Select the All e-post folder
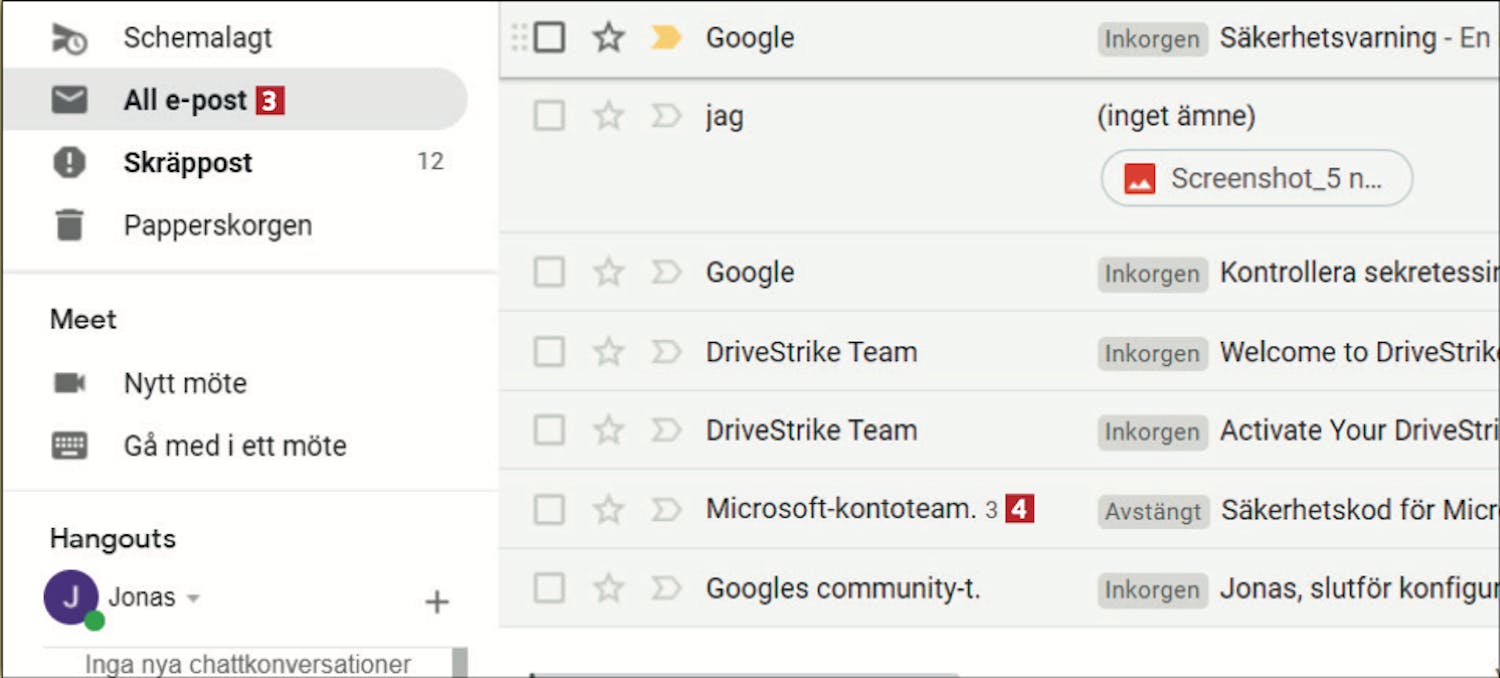The height and width of the screenshot is (678, 1500). coord(235,100)
